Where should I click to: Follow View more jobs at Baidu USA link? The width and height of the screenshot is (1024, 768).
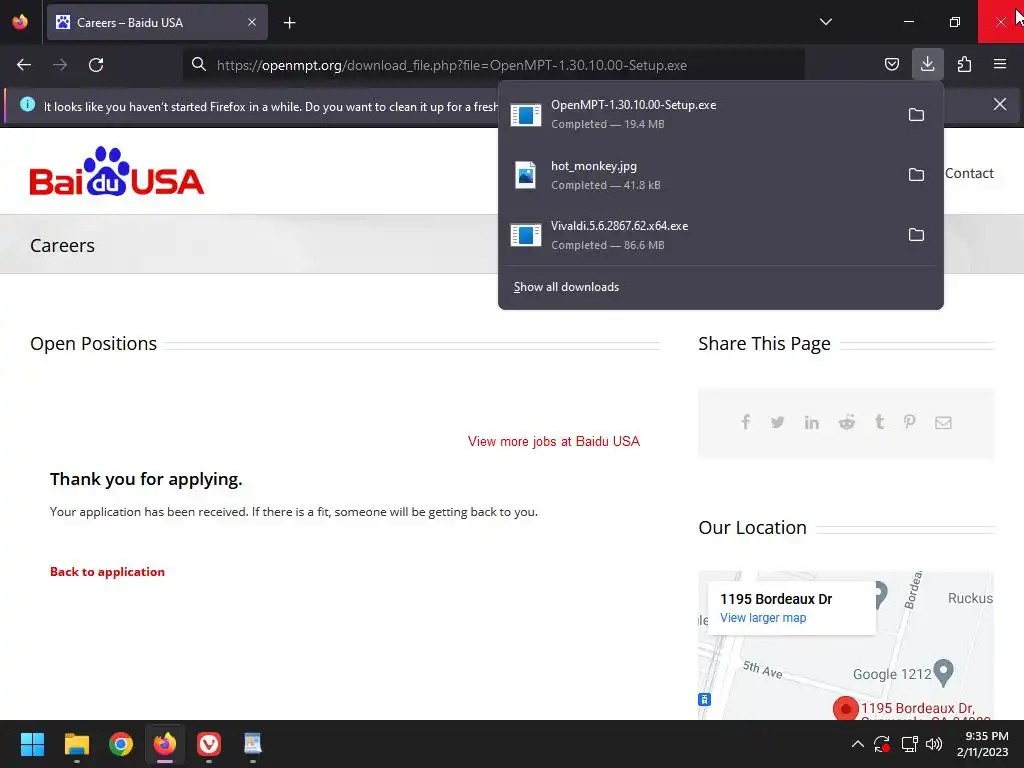click(x=554, y=441)
